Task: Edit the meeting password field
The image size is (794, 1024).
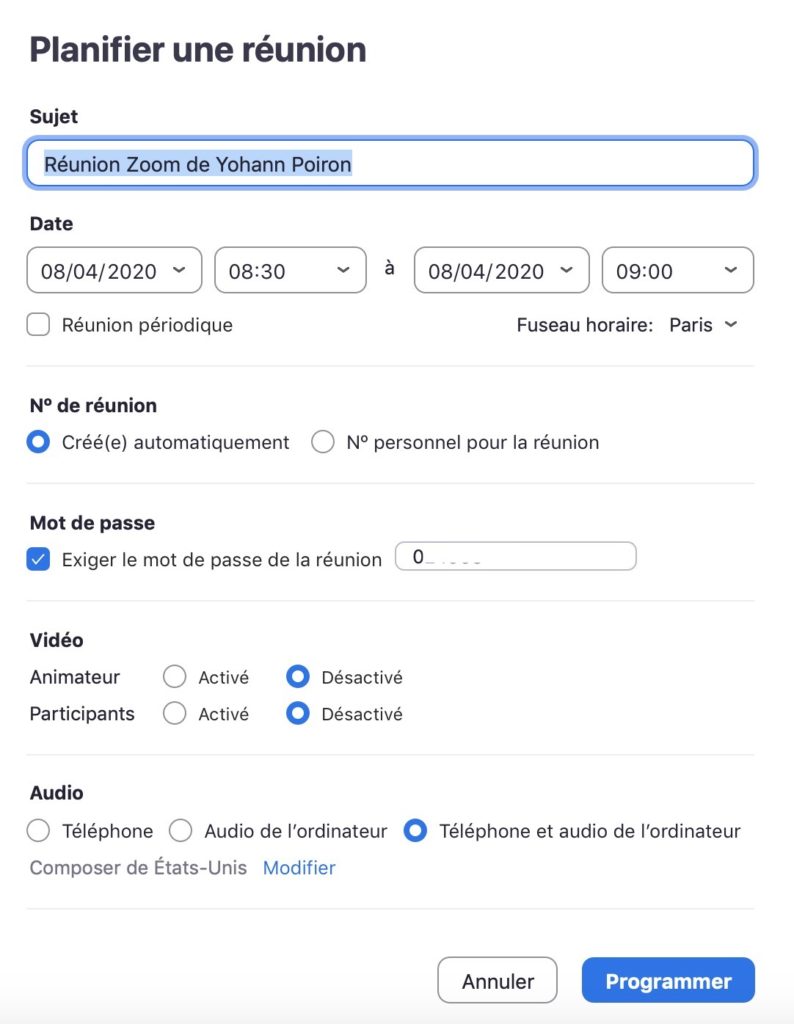Action: tap(515, 556)
